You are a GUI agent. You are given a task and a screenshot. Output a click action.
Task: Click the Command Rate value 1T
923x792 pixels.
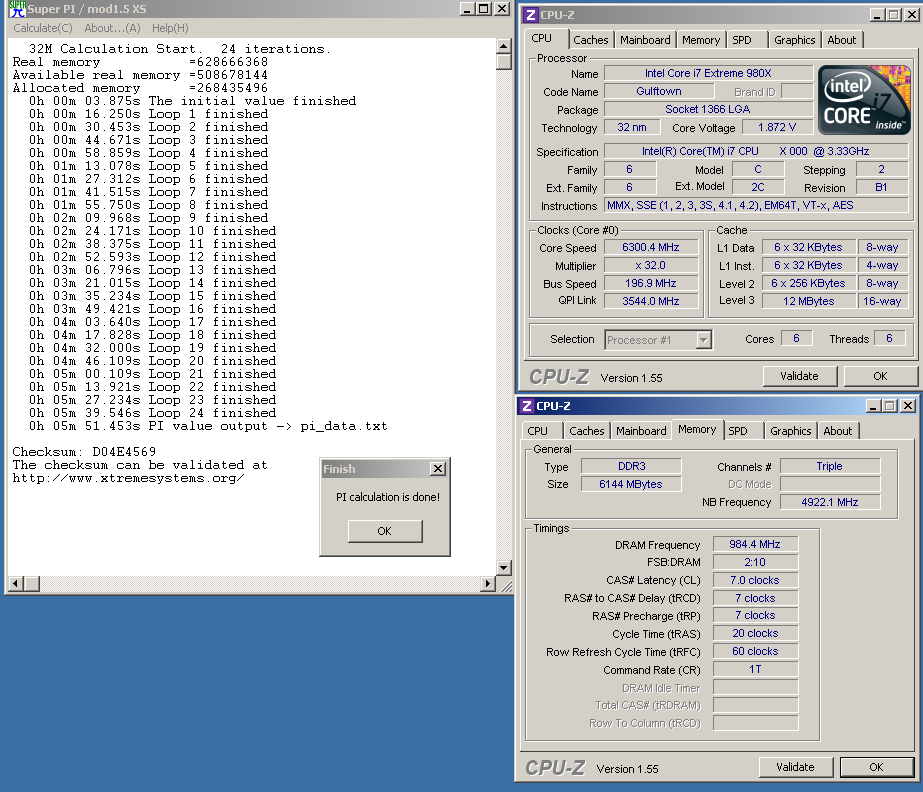(755, 670)
